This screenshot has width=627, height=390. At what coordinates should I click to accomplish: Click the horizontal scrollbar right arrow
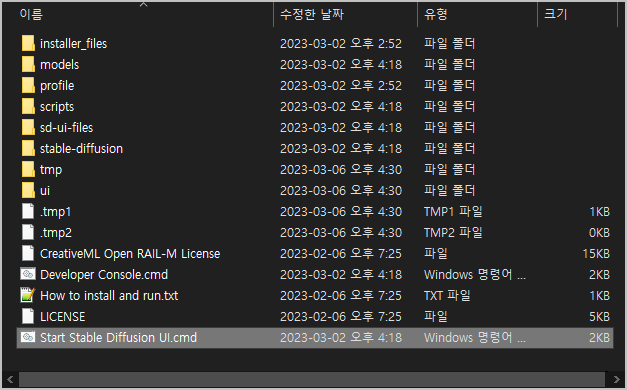coord(616,379)
